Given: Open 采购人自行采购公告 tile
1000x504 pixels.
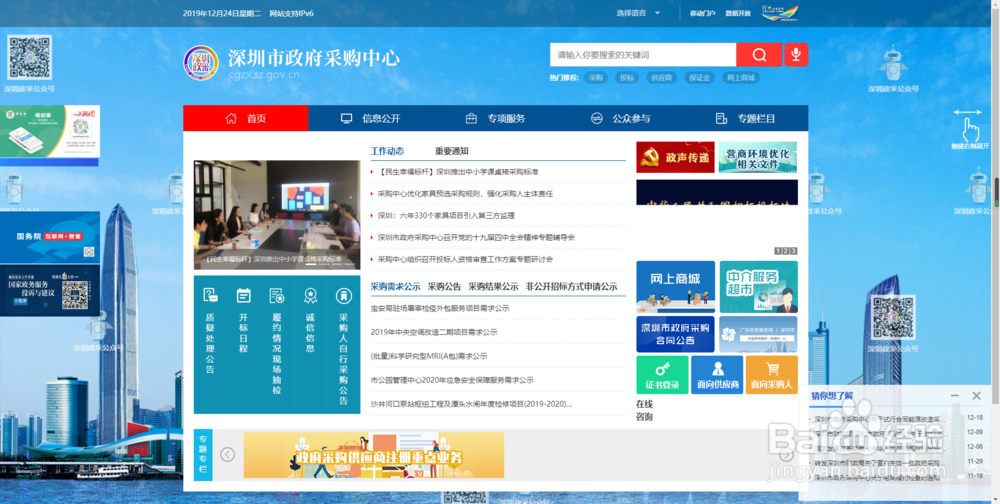Looking at the screenshot, I should (343, 345).
